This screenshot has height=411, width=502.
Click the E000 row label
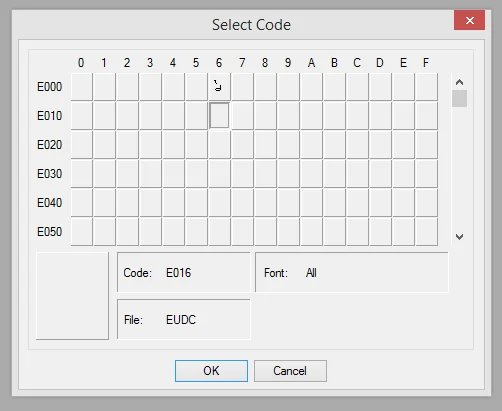(50, 87)
